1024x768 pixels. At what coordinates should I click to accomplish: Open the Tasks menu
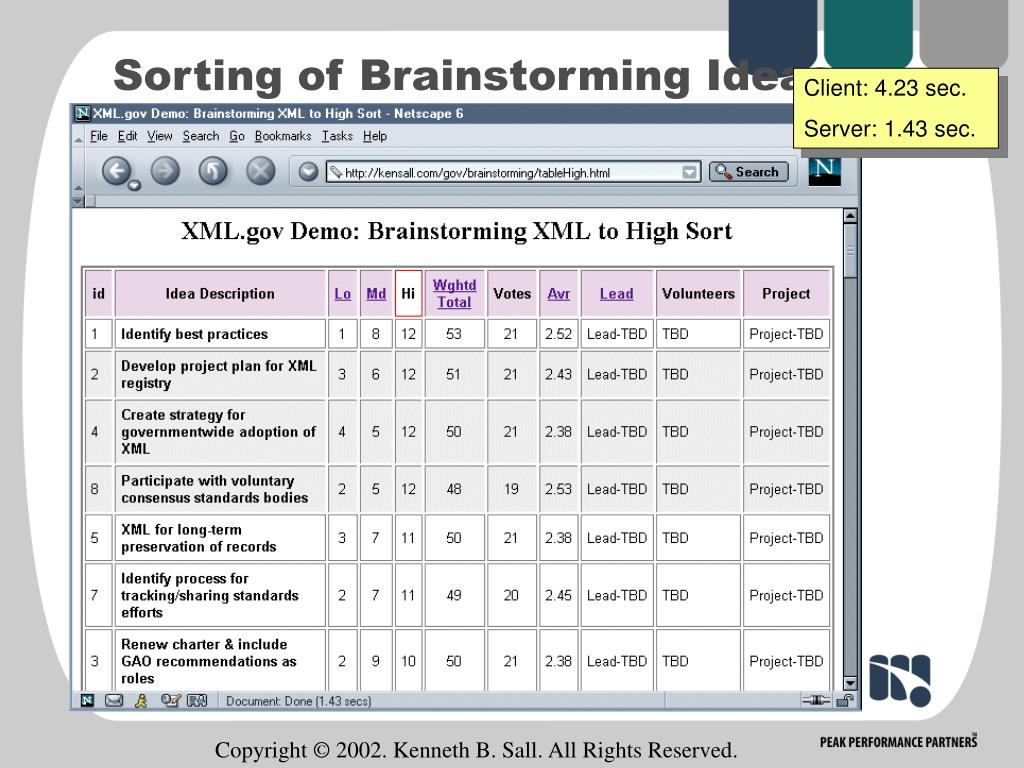coord(337,136)
